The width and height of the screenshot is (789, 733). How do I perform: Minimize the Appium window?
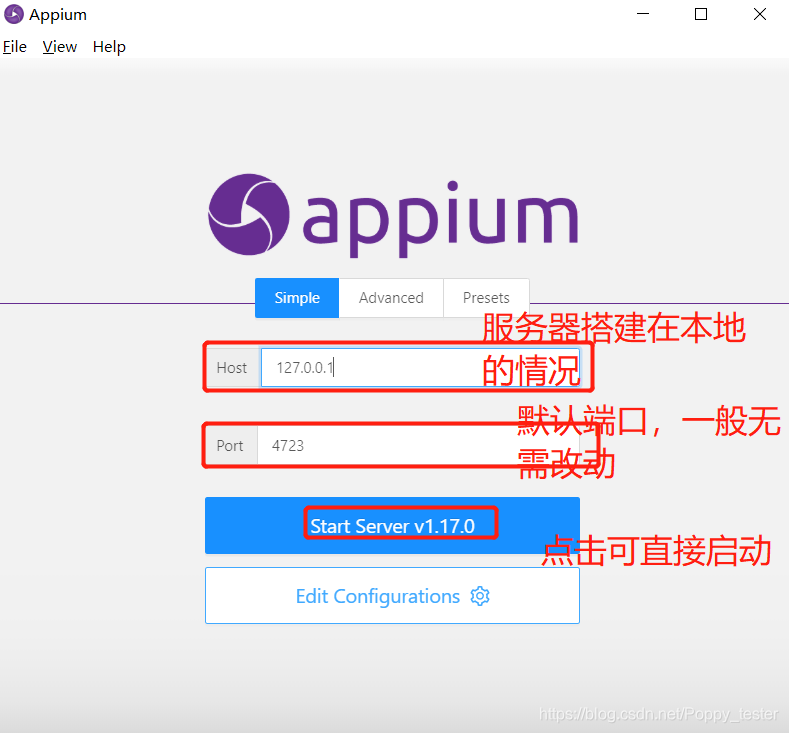pos(643,14)
